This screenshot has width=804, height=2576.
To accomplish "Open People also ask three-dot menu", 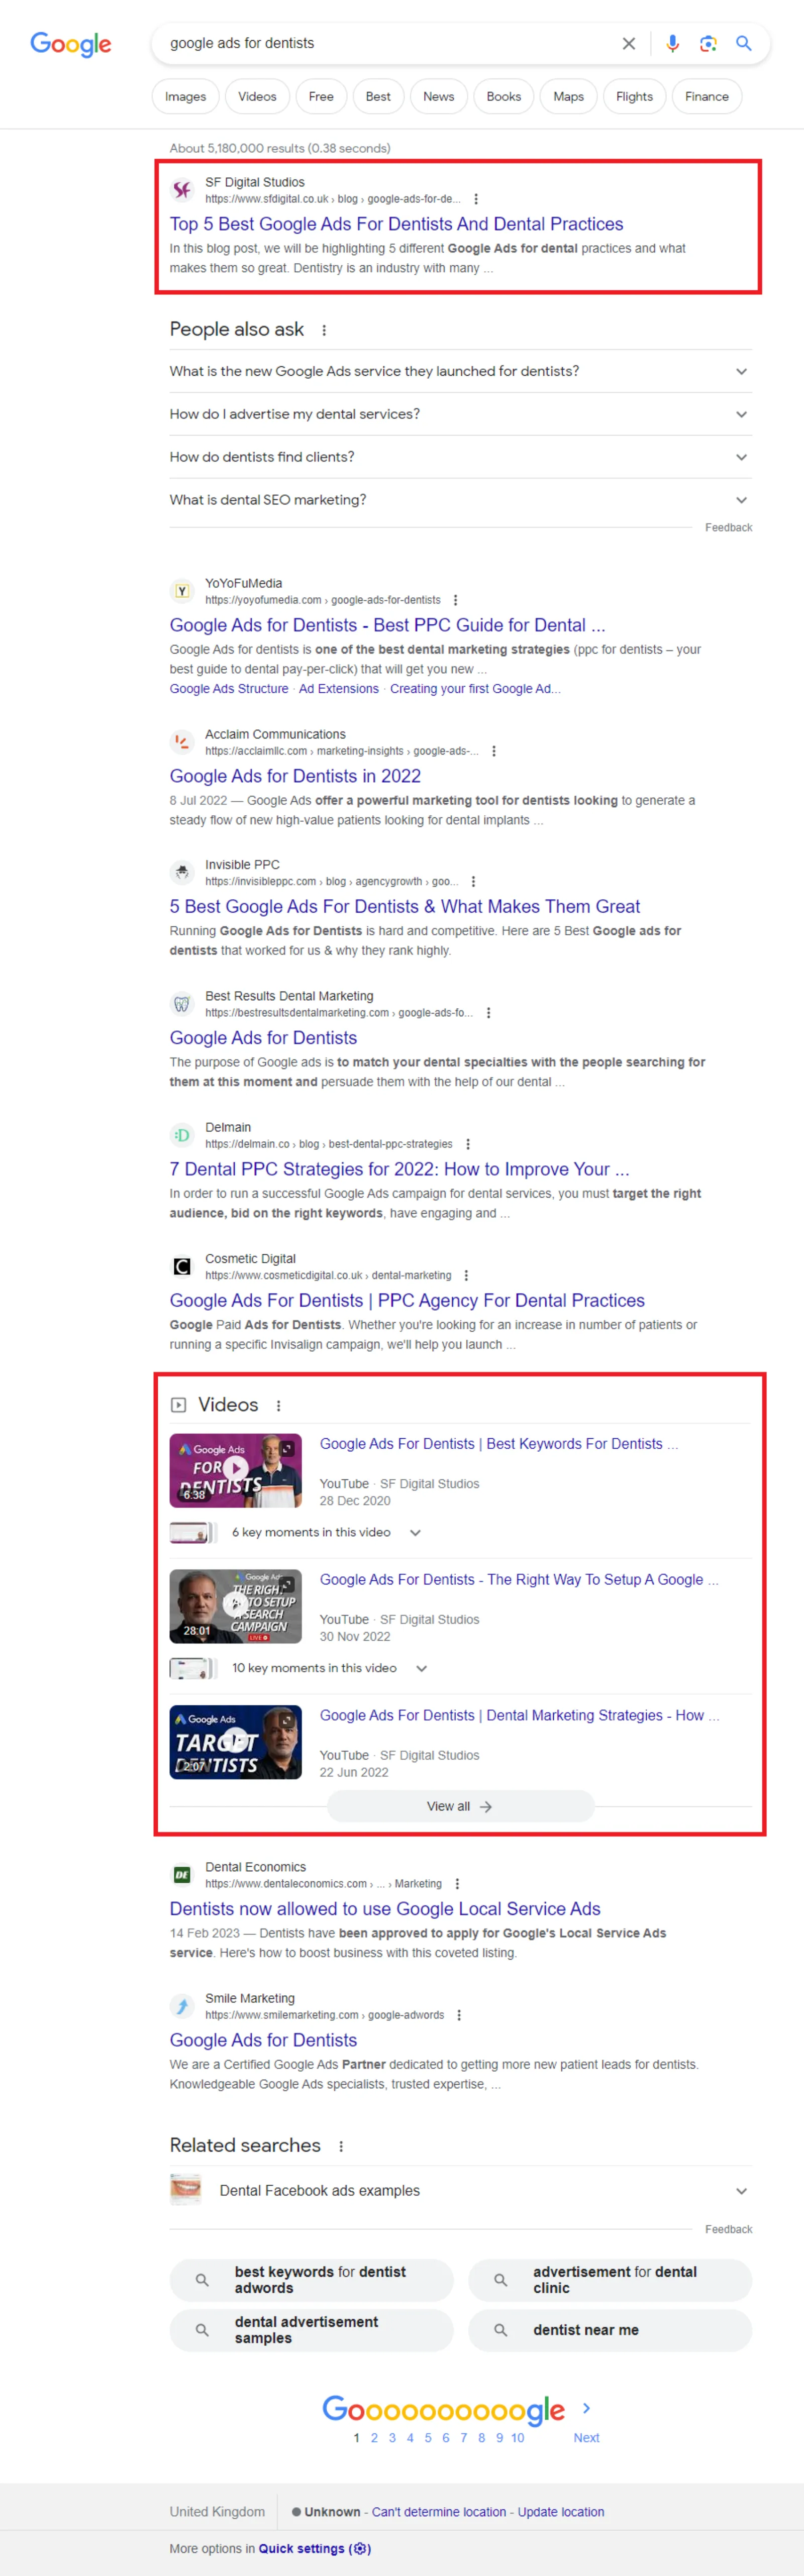I will coord(324,330).
